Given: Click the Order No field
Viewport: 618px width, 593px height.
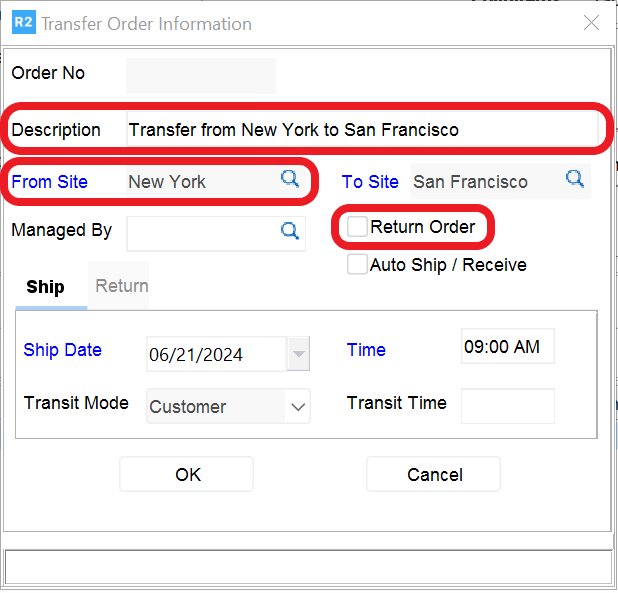Looking at the screenshot, I should 200,75.
